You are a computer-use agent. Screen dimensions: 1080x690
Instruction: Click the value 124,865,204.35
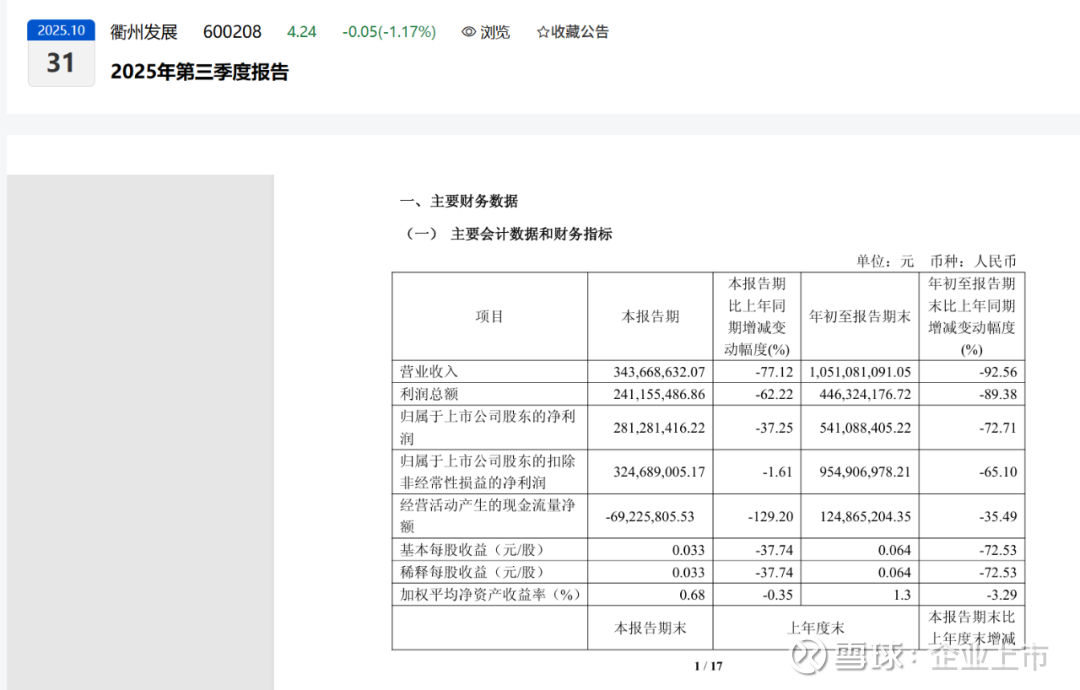coord(865,516)
